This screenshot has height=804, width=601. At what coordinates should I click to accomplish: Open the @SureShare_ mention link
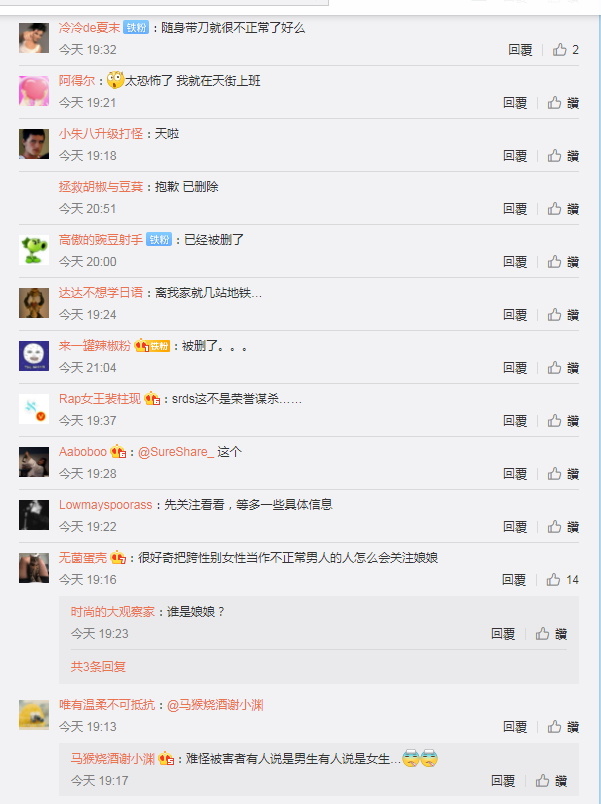click(x=176, y=452)
